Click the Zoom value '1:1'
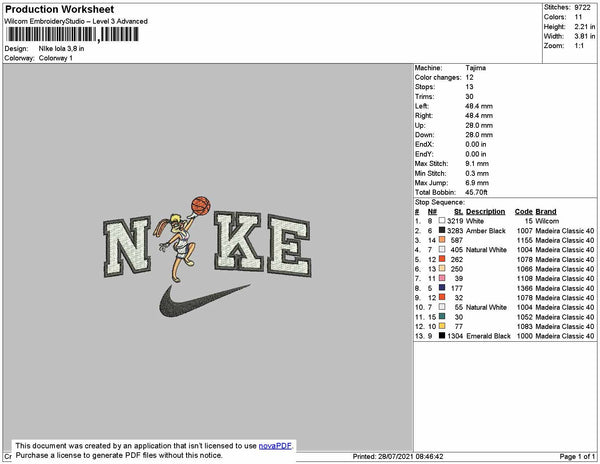This screenshot has height=464, width=600. pos(579,46)
